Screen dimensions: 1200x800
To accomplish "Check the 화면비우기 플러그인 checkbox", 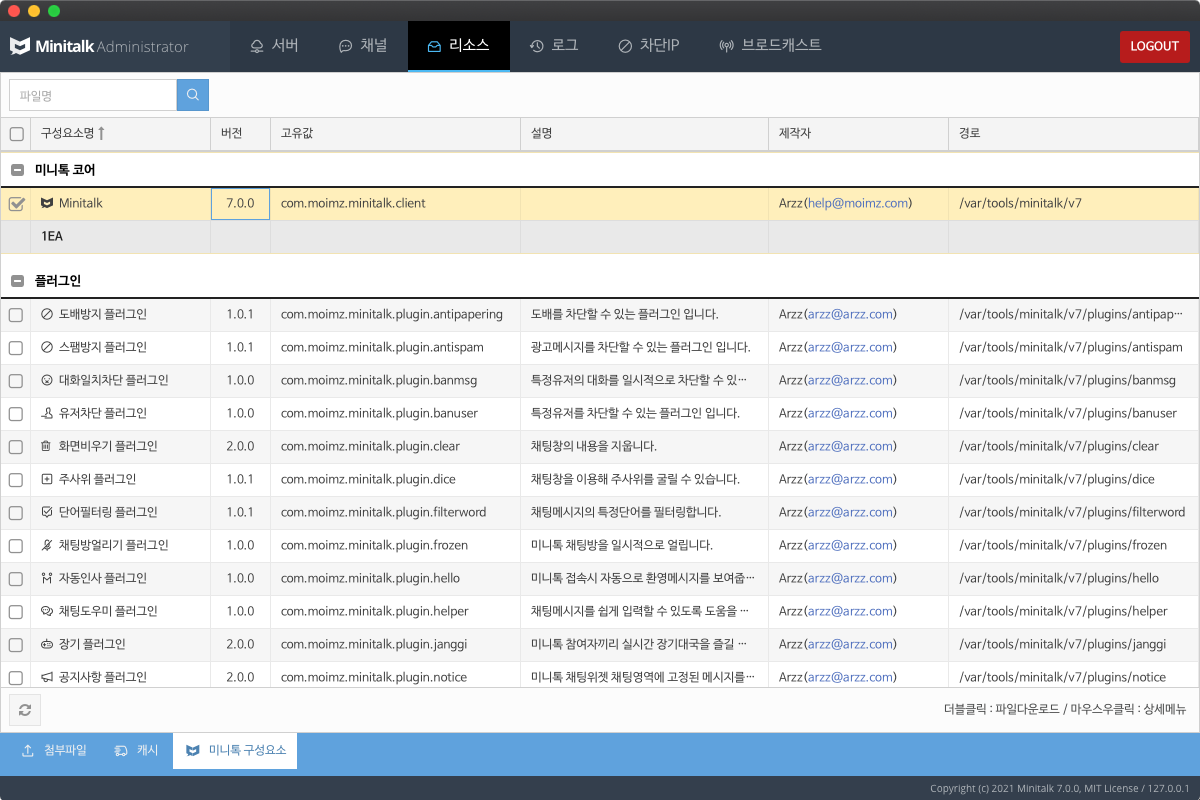I will (x=16, y=447).
